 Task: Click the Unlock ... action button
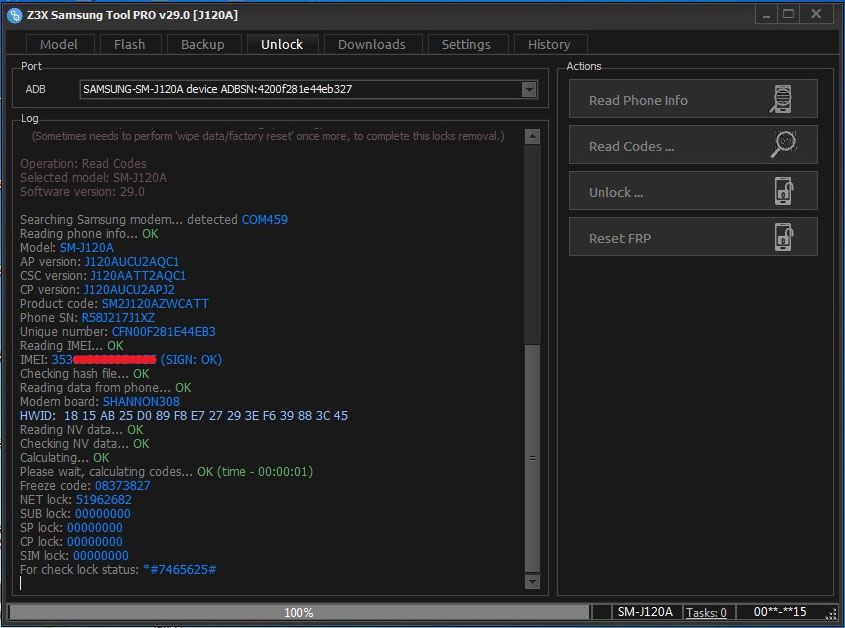[693, 191]
